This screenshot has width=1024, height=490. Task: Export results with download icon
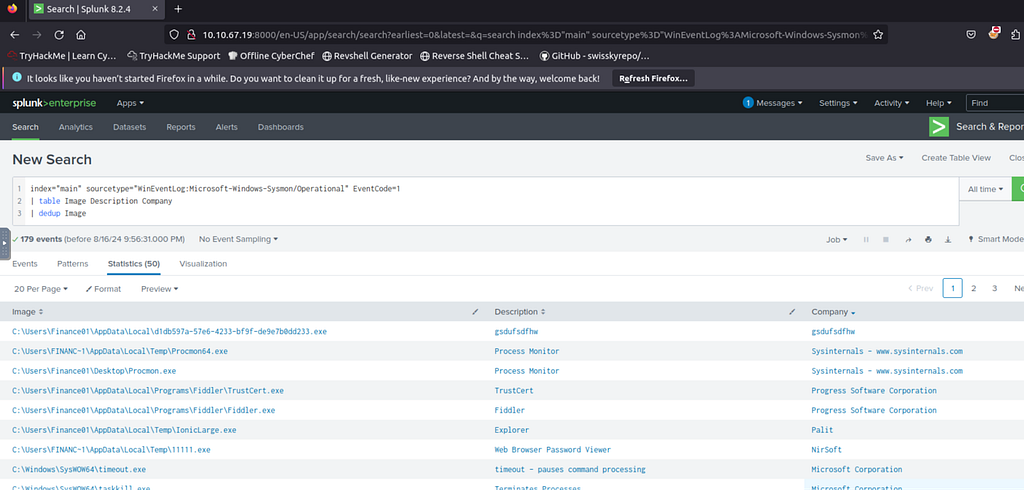(948, 240)
